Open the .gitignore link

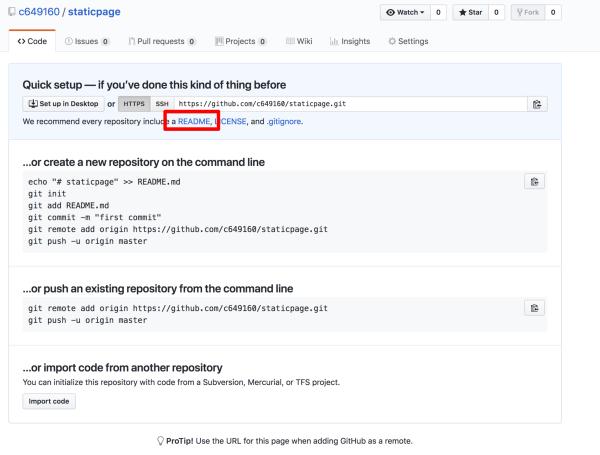pyautogui.click(x=284, y=121)
